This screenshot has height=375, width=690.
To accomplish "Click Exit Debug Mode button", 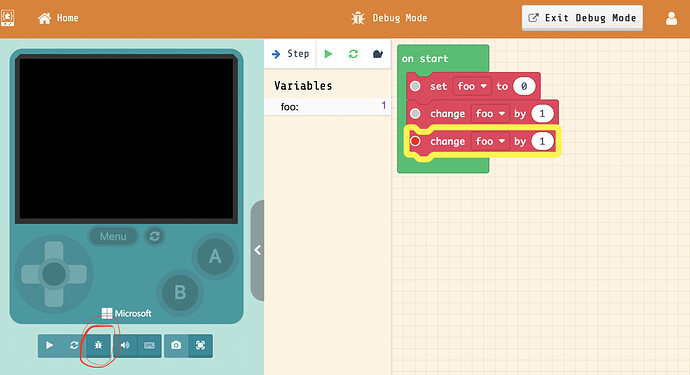I will (x=582, y=18).
